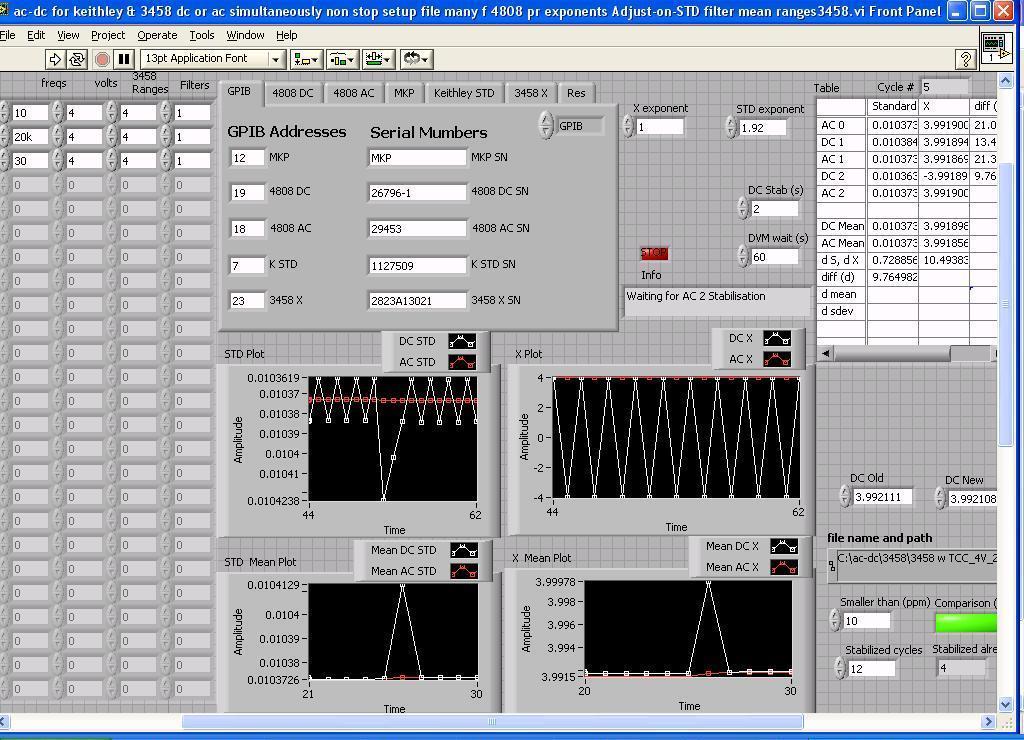Click the freqs field showing 20k
The image size is (1024, 740).
click(x=30, y=137)
